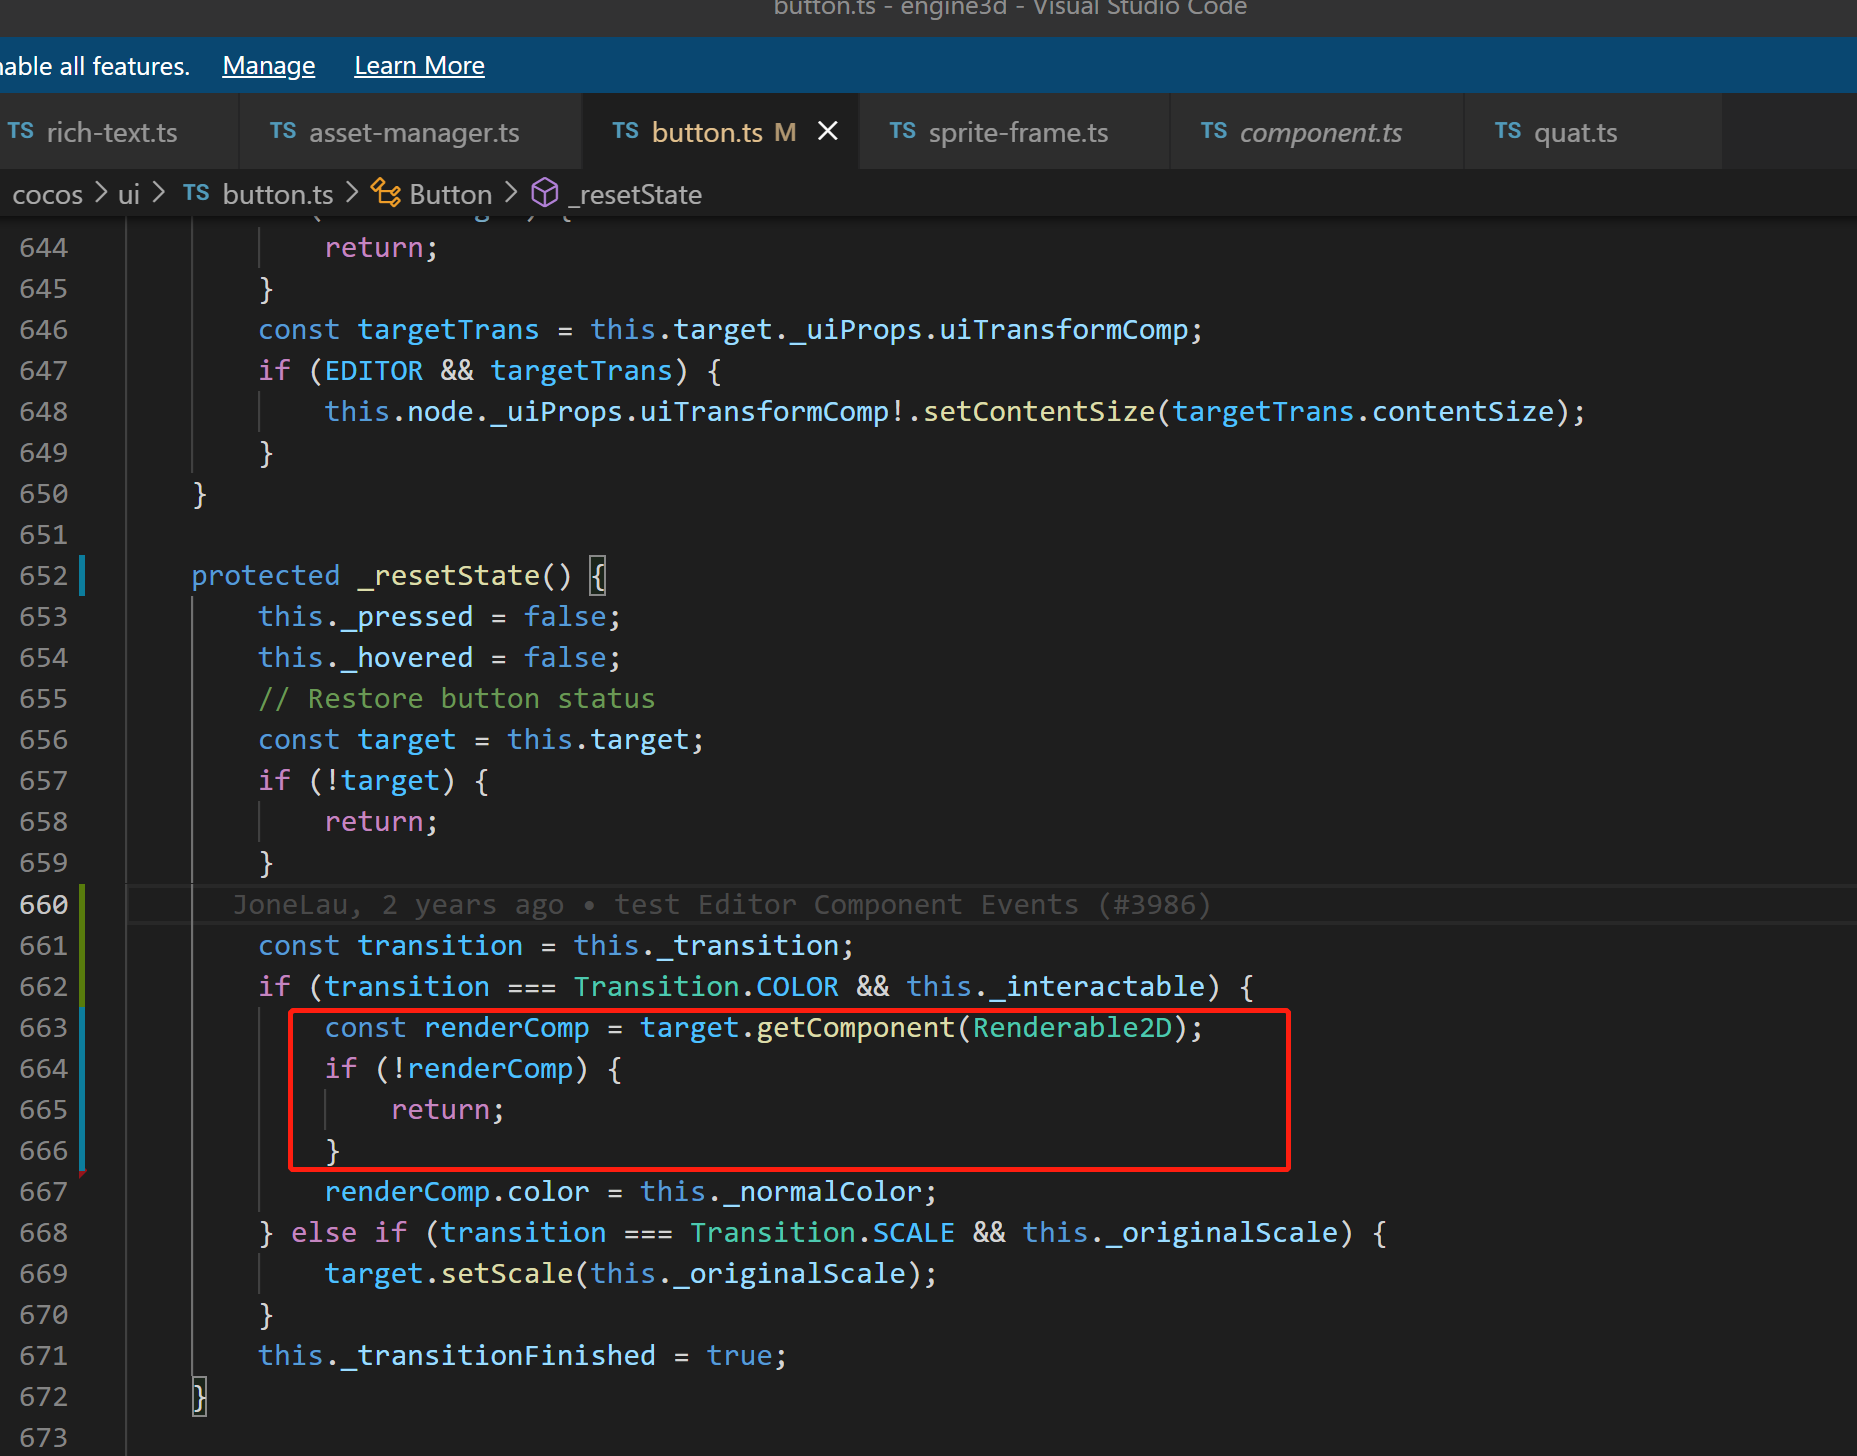Click 'targetTrans' declaration on line 646
This screenshot has height=1456, width=1857.
pos(448,330)
